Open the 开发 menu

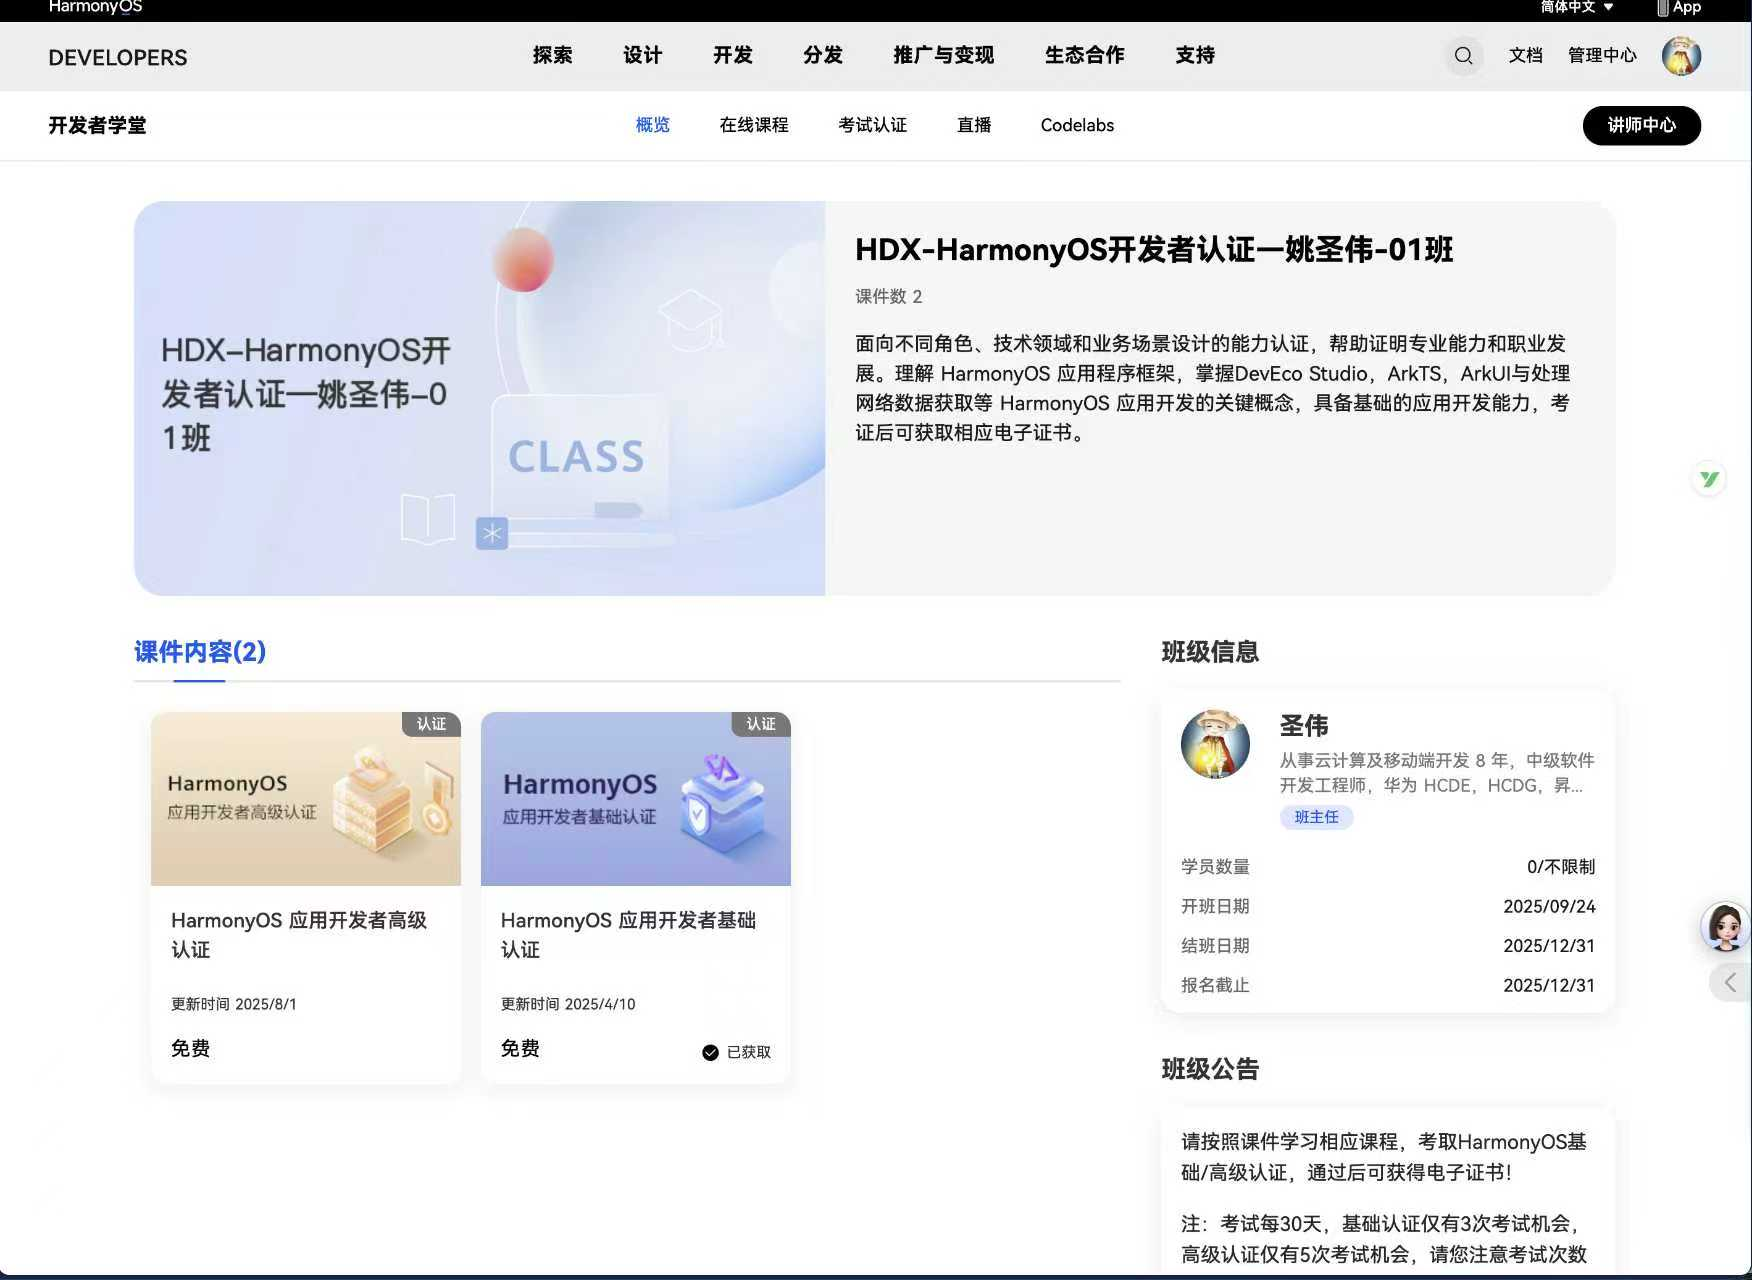pos(732,55)
